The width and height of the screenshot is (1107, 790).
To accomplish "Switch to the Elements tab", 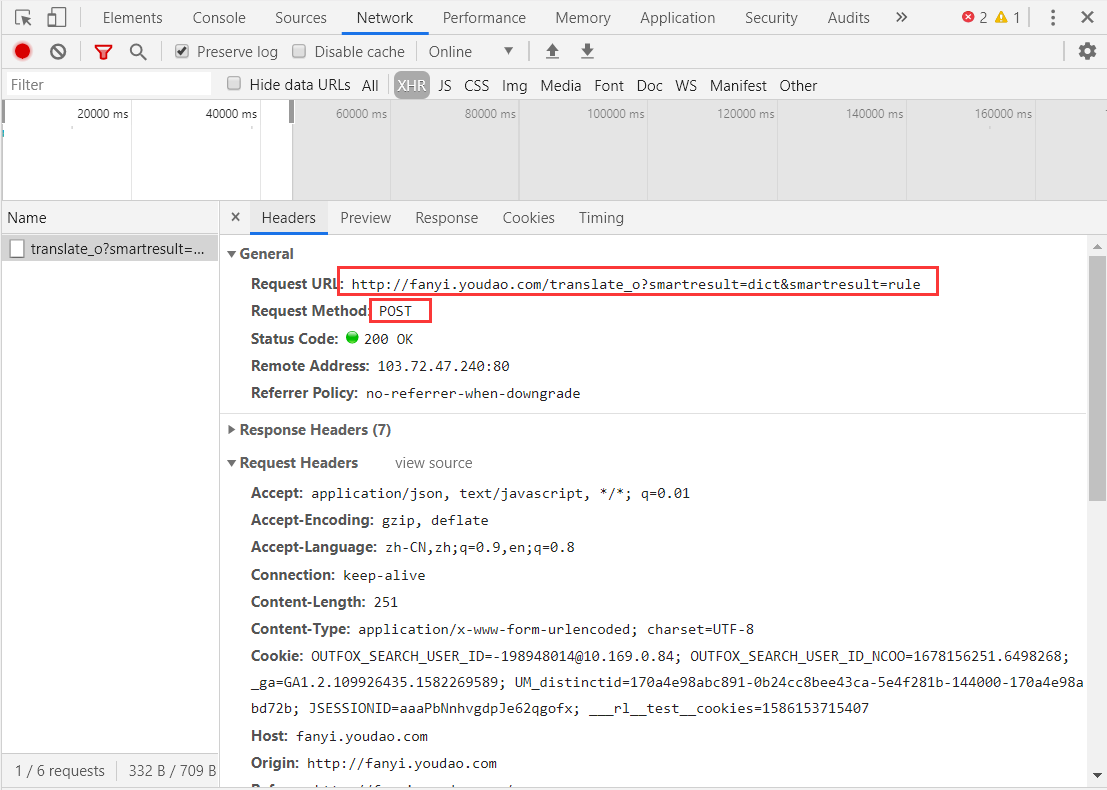I will 133,18.
